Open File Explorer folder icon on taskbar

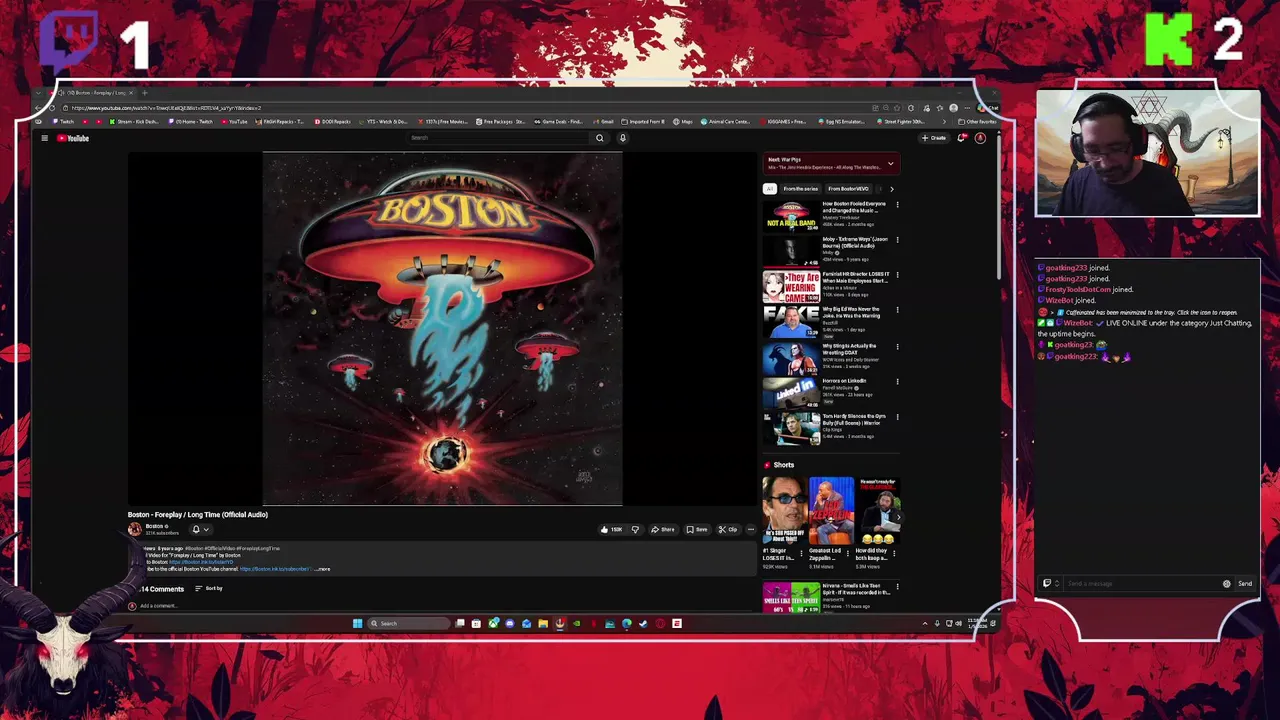click(x=543, y=623)
